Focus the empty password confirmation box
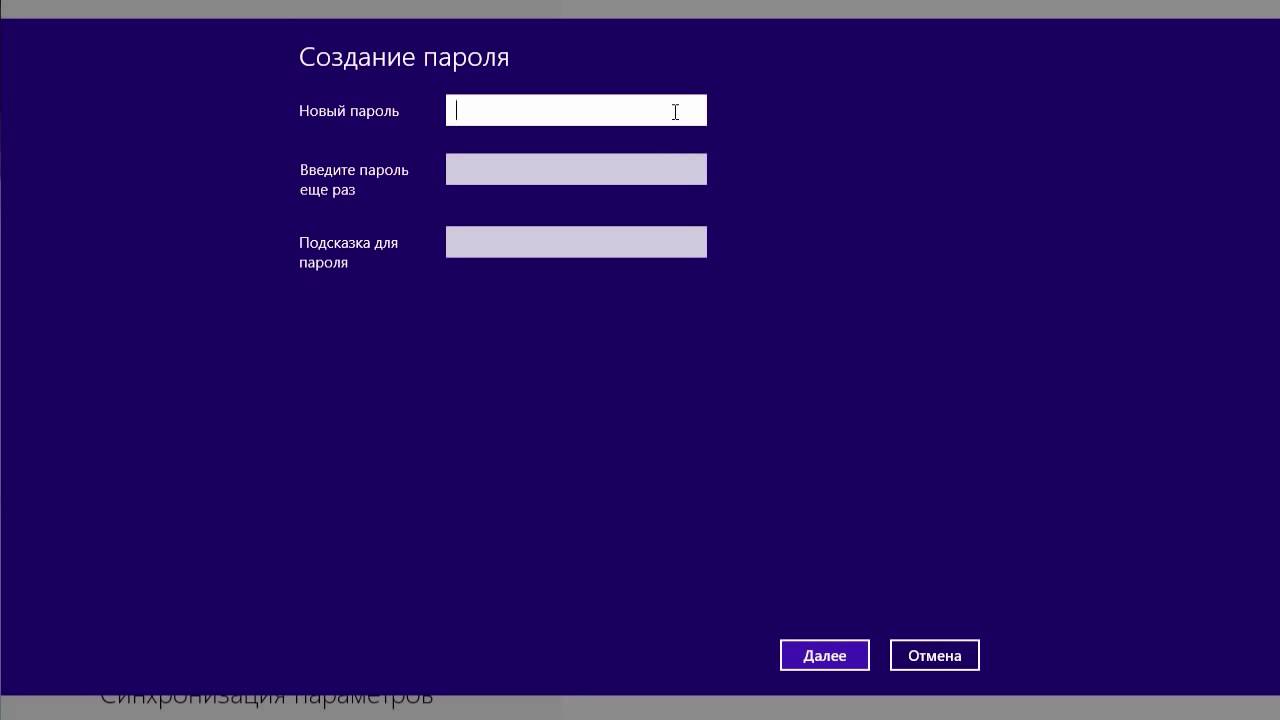The height and width of the screenshot is (720, 1280). [x=576, y=168]
